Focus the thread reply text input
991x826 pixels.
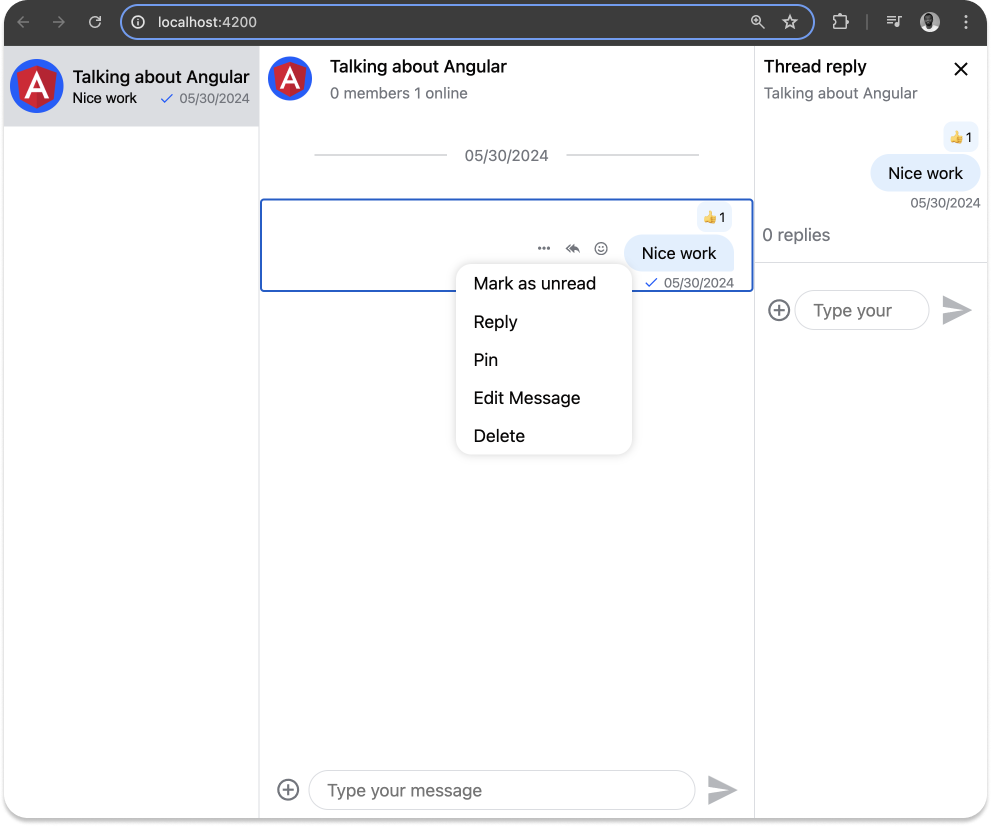coord(862,310)
